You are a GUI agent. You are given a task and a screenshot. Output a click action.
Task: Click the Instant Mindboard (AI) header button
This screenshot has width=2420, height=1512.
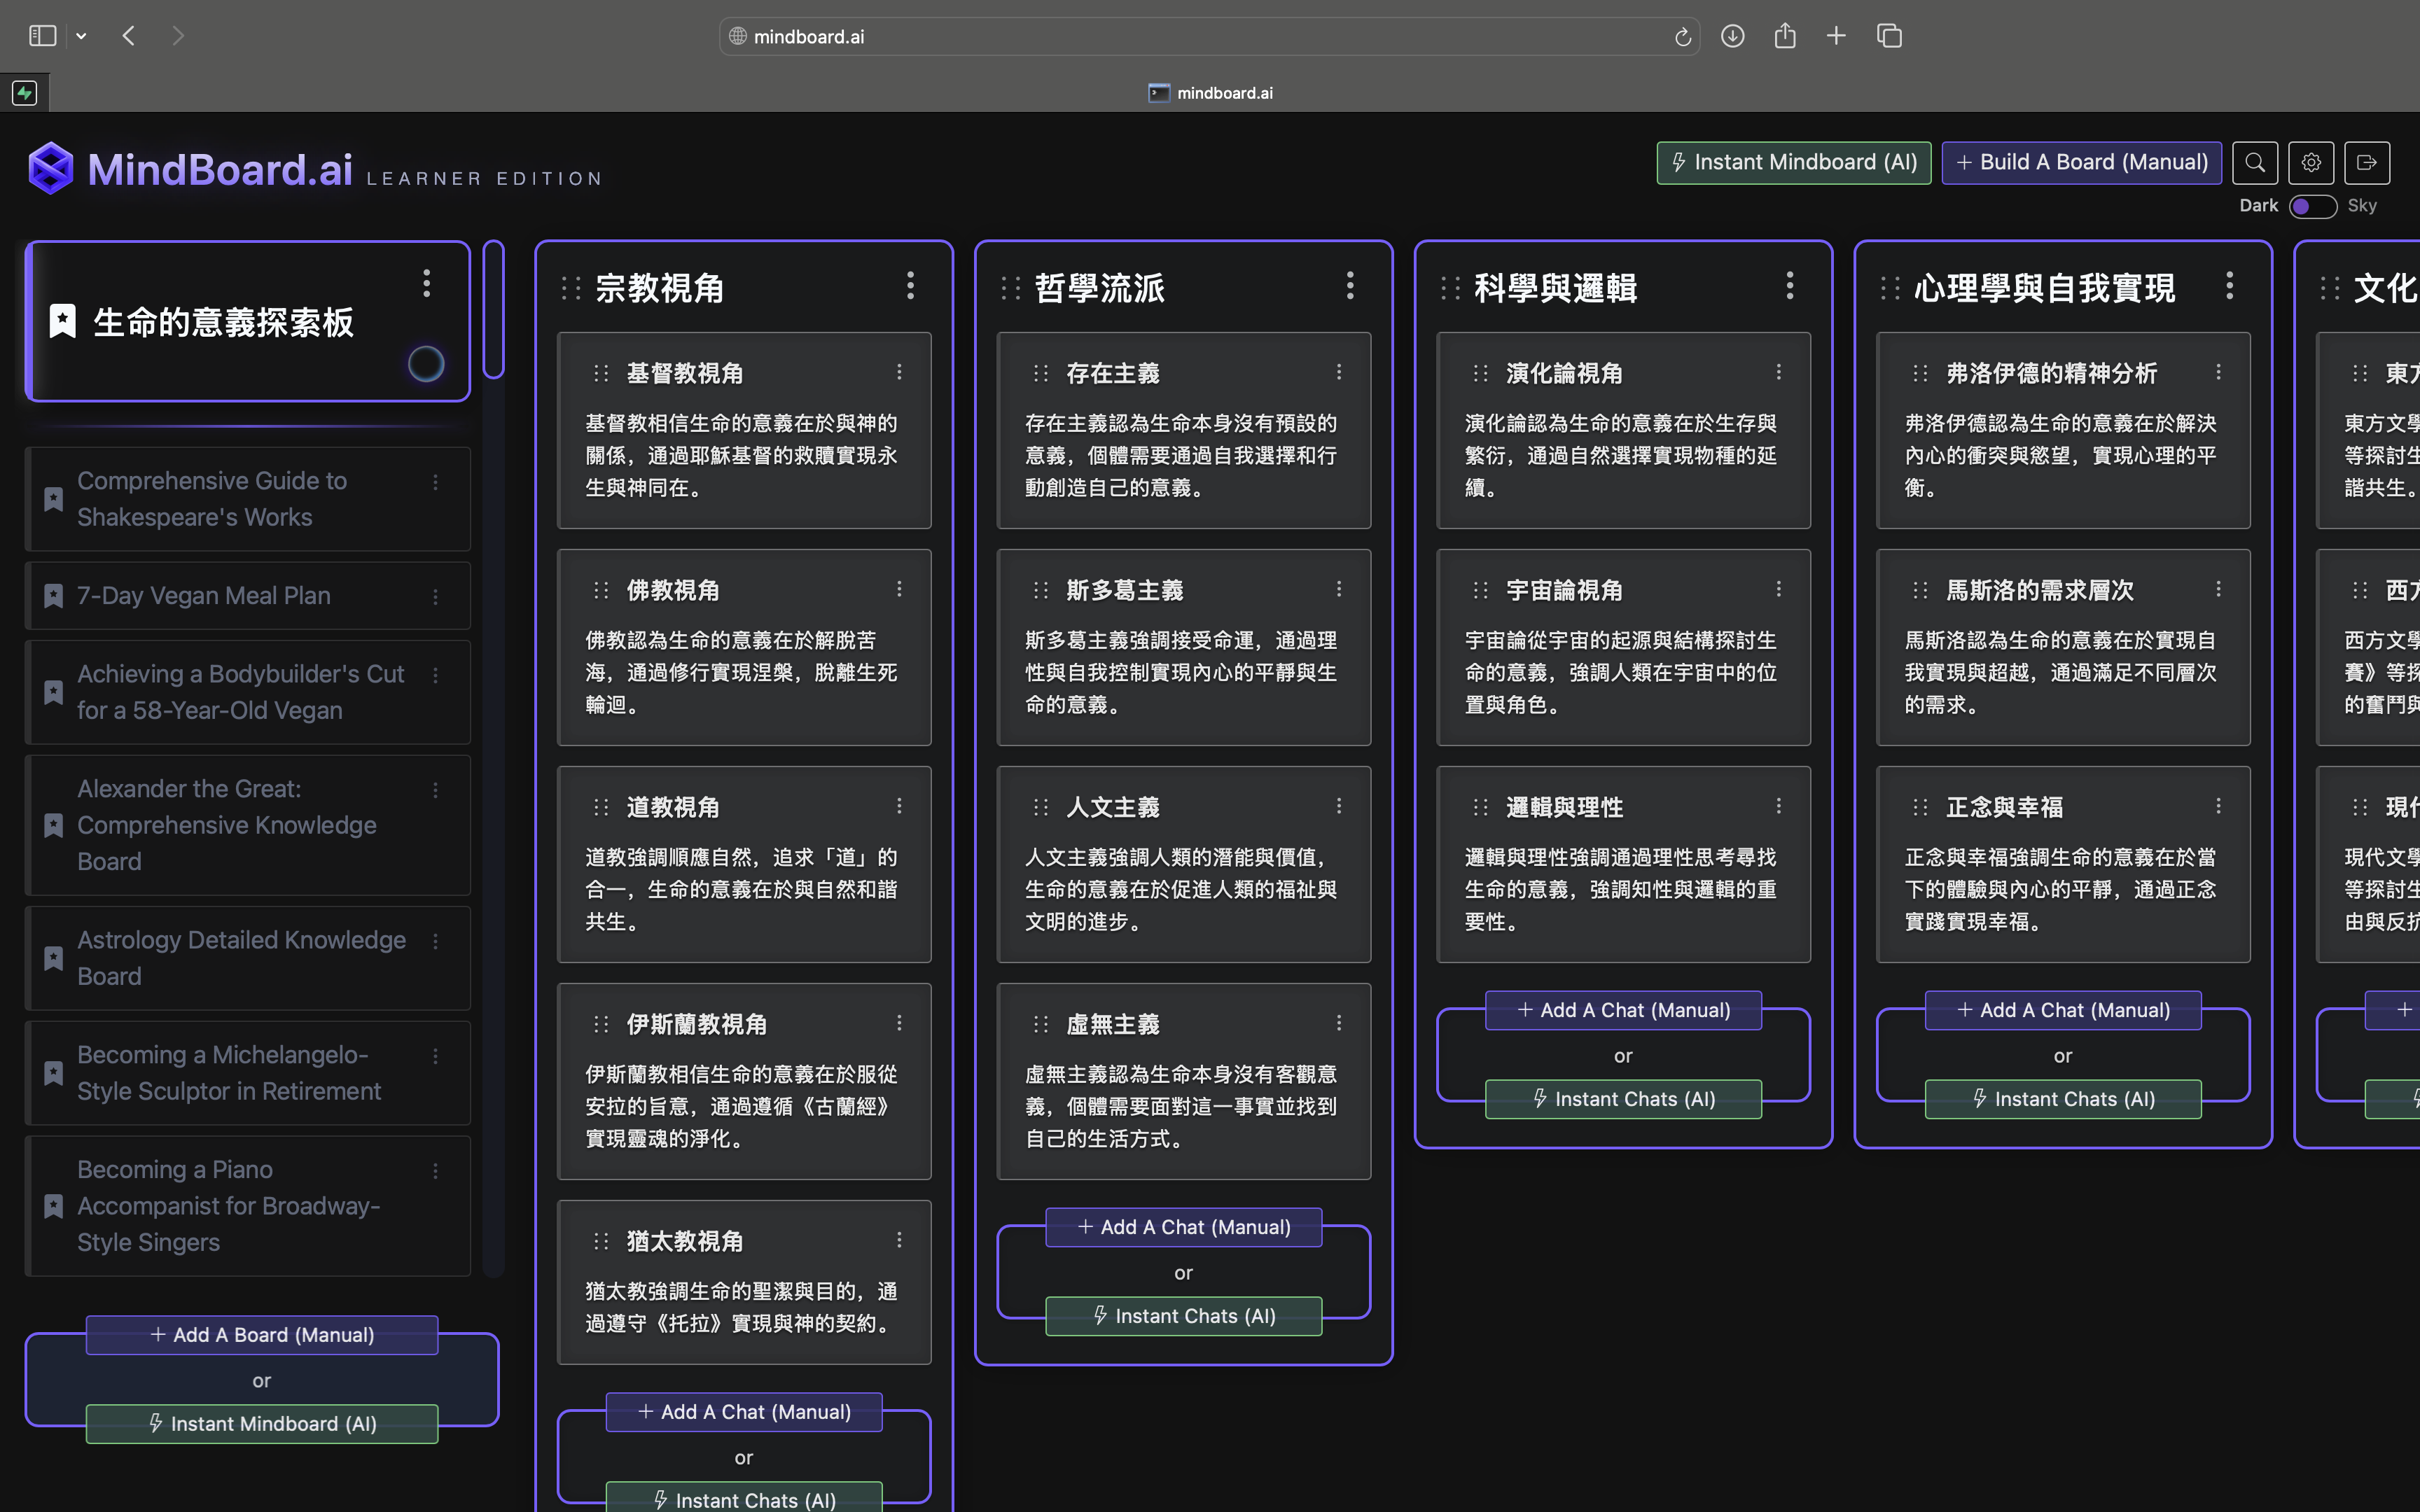1793,163
